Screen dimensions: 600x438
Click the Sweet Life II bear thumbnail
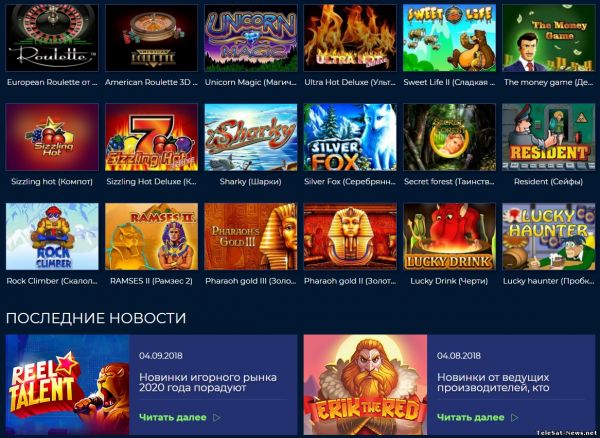[x=449, y=38]
